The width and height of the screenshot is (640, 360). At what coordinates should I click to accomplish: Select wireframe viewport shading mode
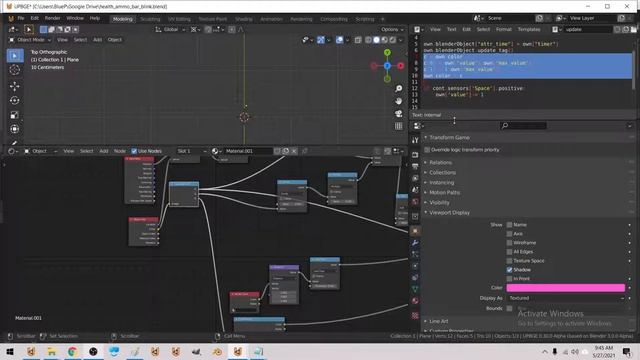pos(368,40)
